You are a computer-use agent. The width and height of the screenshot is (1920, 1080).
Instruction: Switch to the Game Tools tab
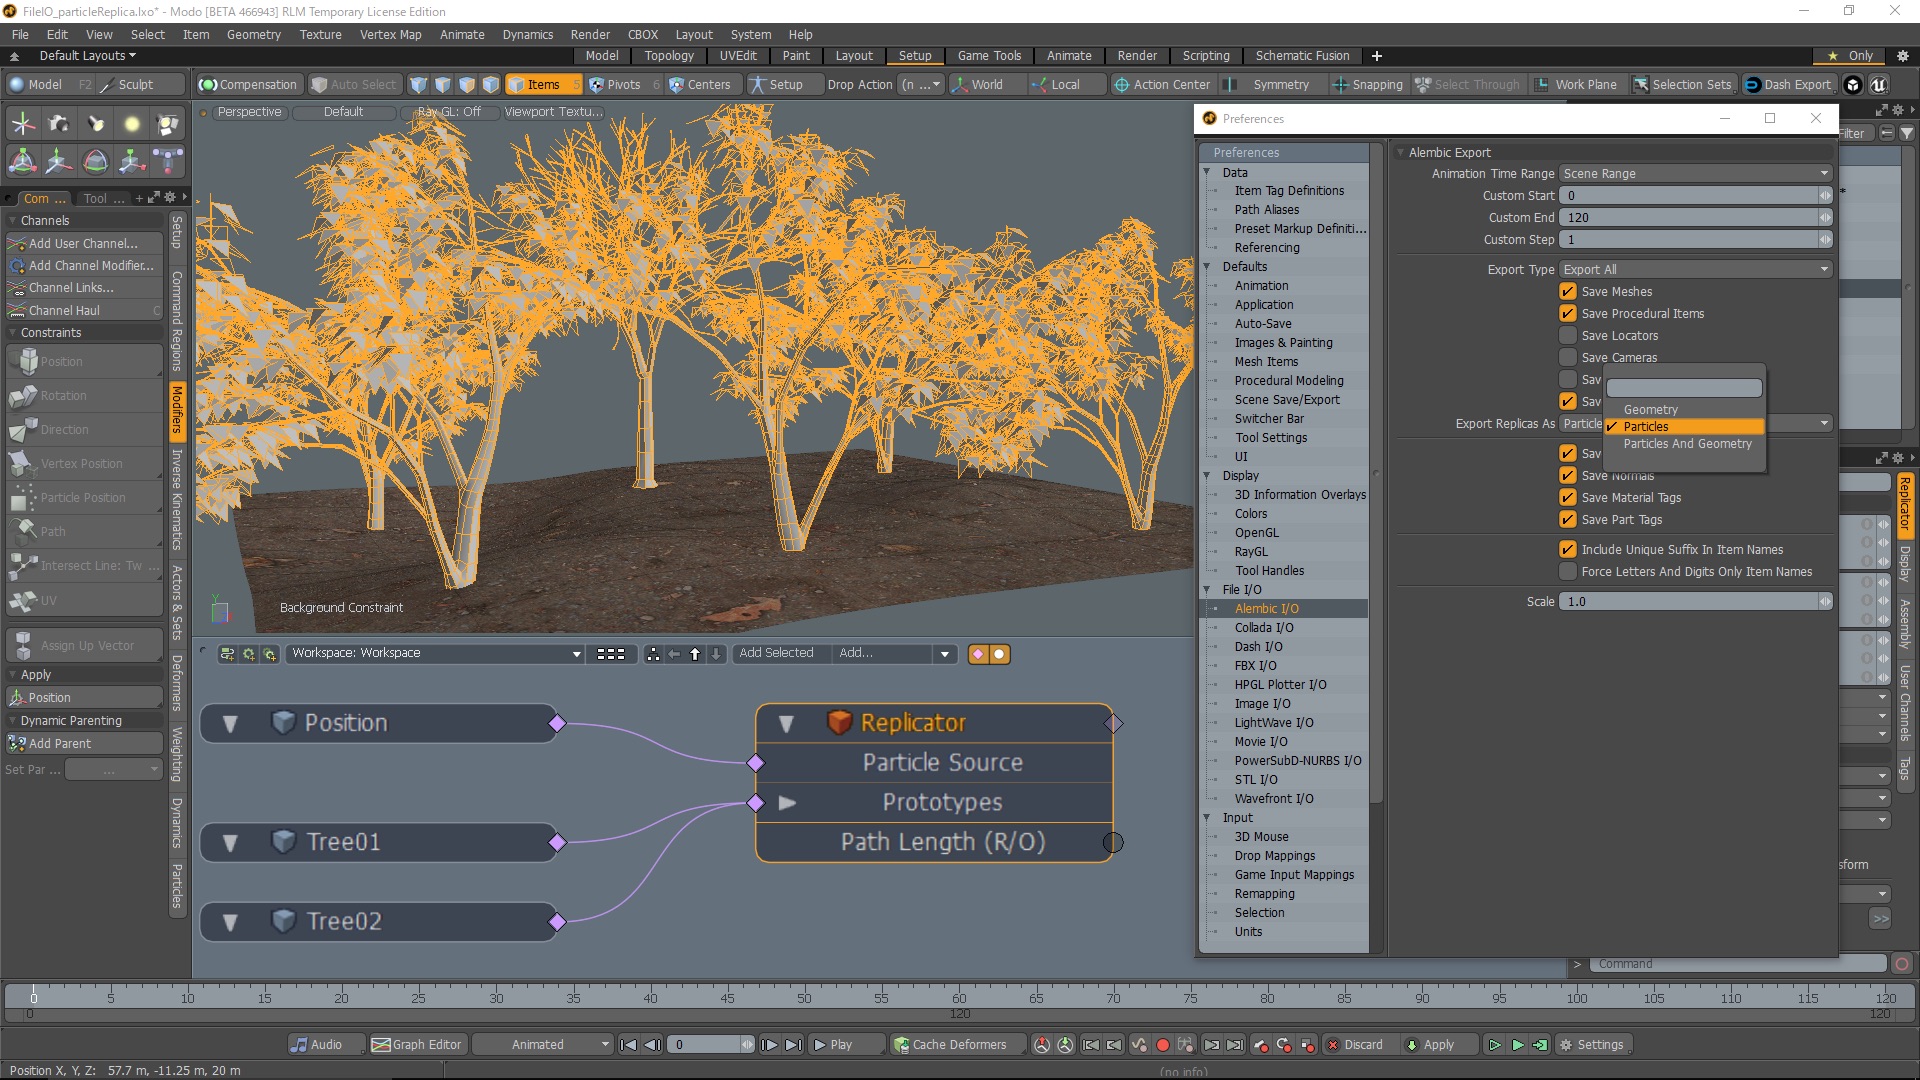point(989,56)
